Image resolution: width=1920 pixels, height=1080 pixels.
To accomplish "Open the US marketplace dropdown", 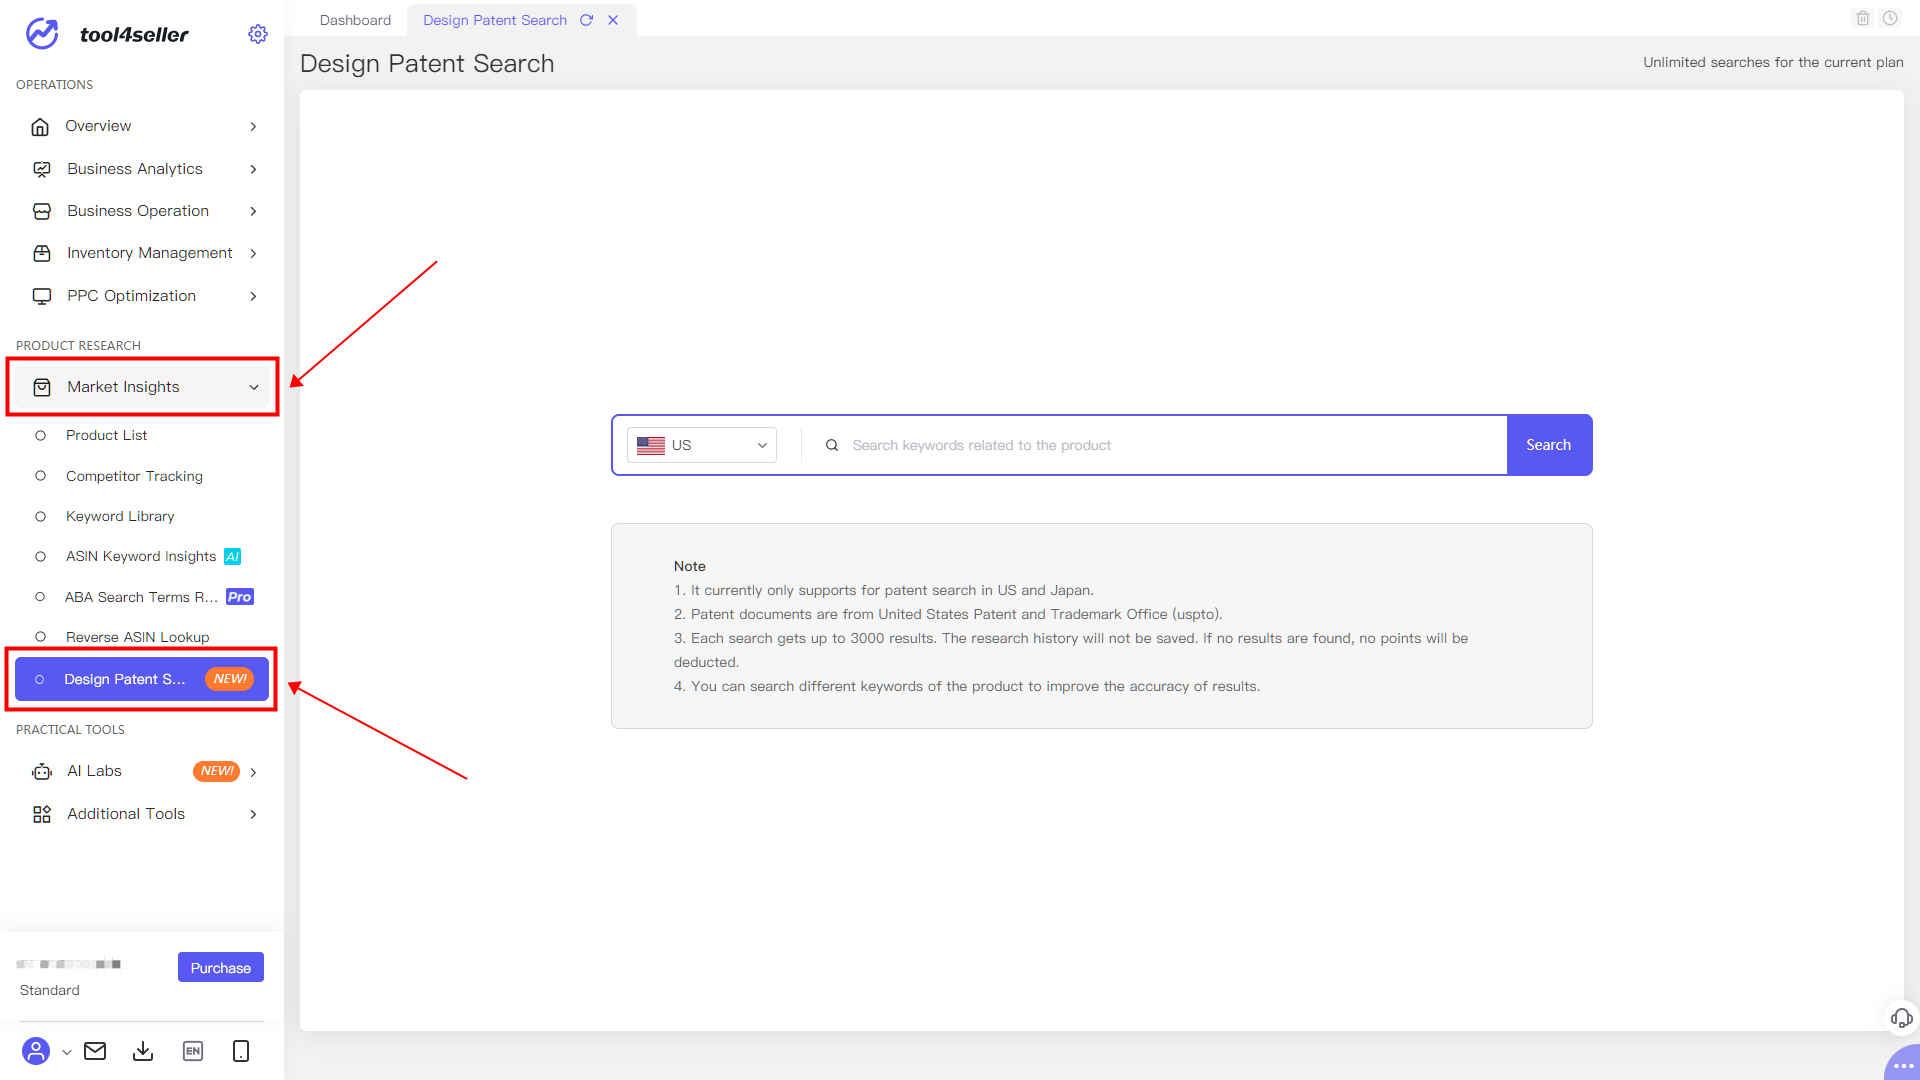I will (x=702, y=445).
